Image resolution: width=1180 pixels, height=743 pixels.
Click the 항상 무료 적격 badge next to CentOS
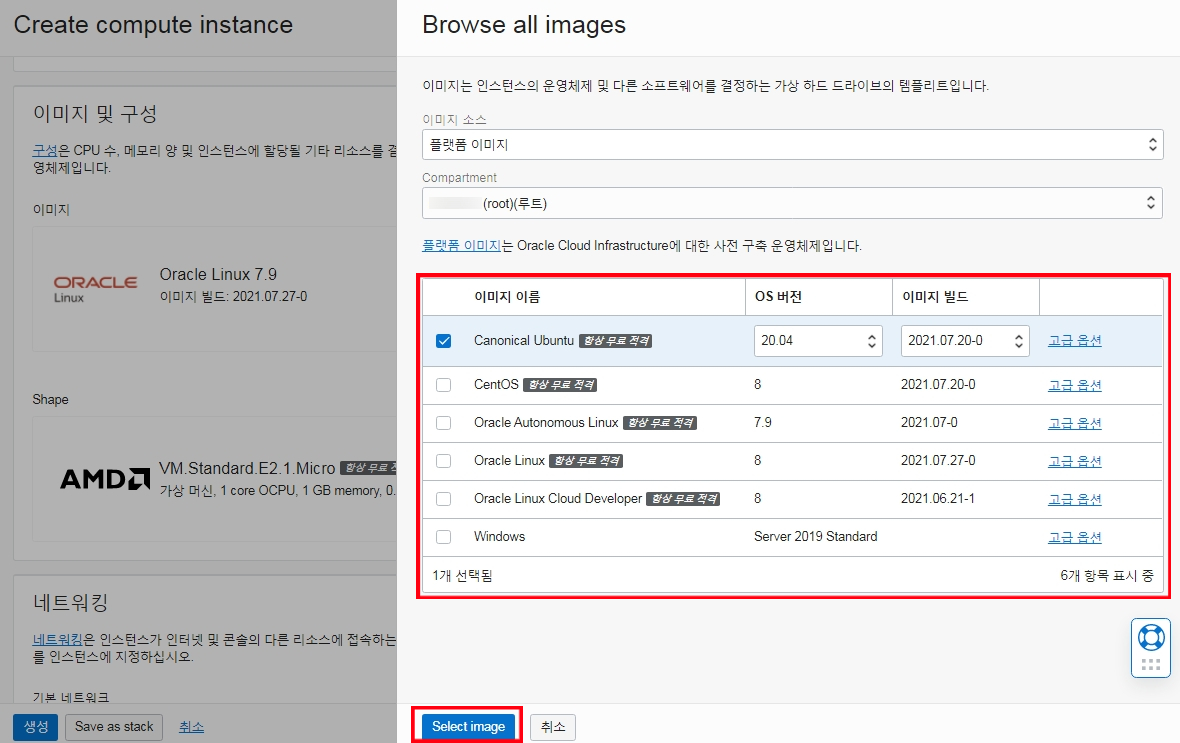[560, 385]
